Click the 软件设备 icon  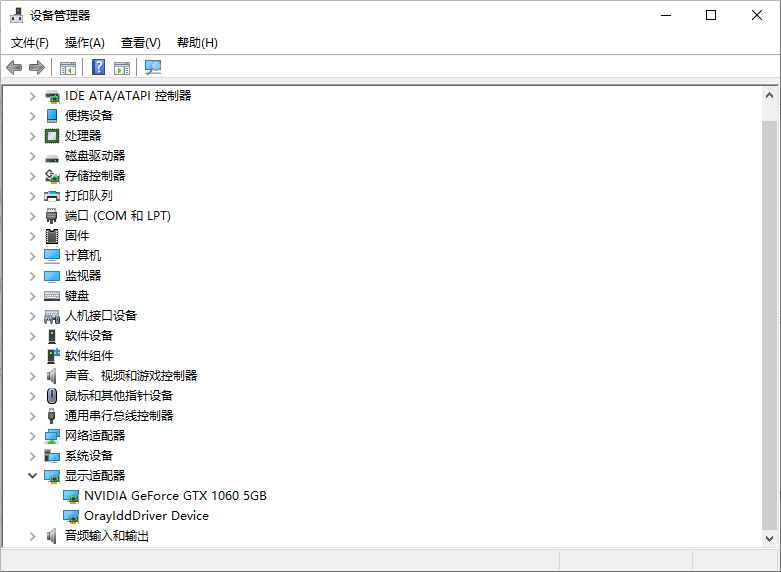pos(52,336)
